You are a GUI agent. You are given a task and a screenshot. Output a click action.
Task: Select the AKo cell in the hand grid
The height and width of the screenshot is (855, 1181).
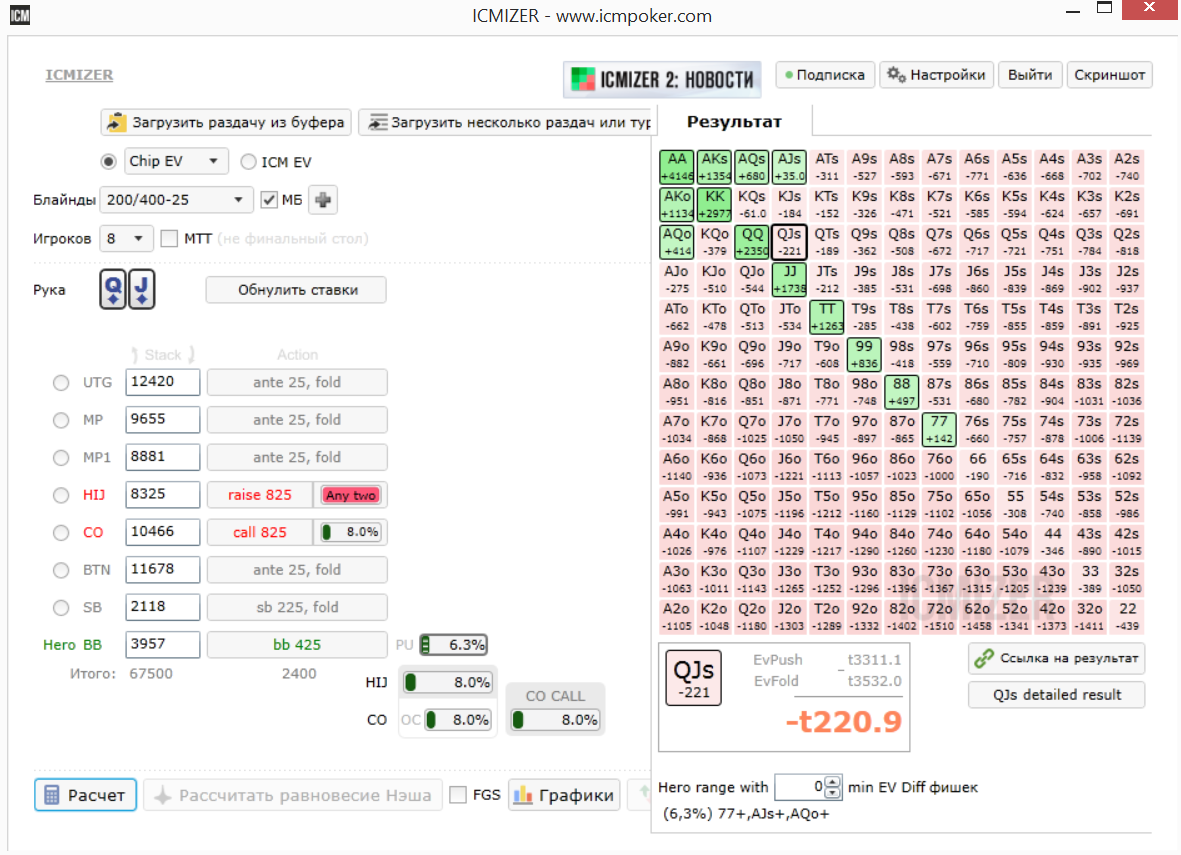[677, 204]
